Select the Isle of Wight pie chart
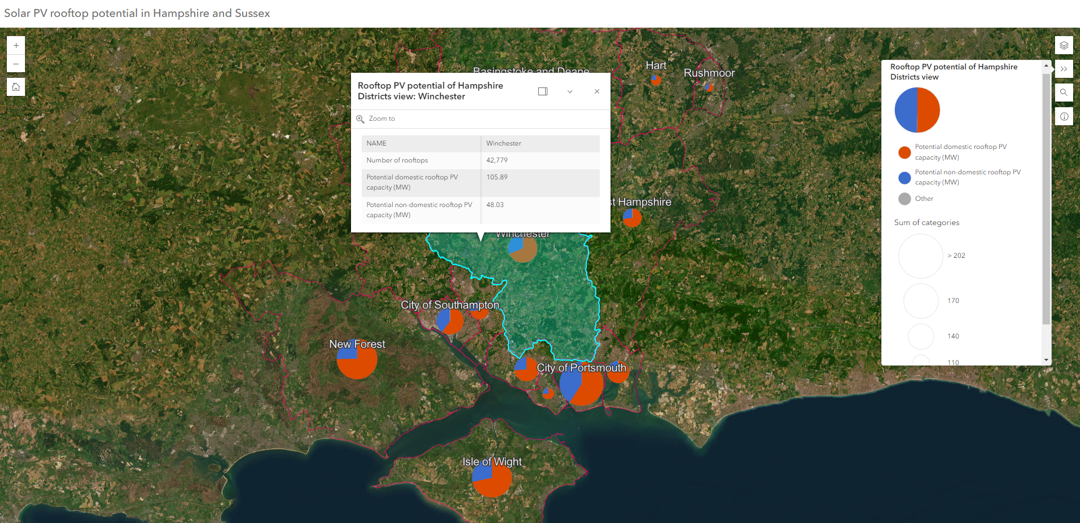The height and width of the screenshot is (523, 1080). coord(492,479)
